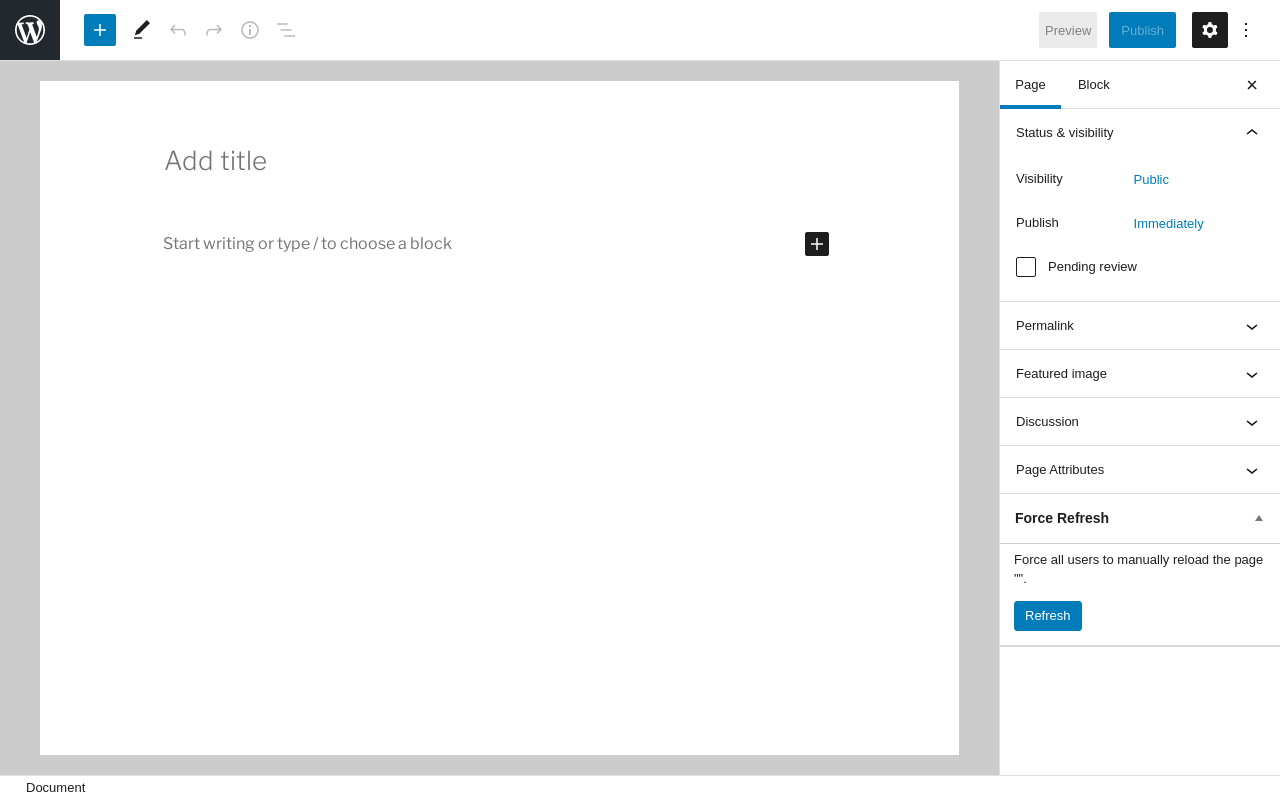Screen dimensions: 1280x800
Task: Add a block using the inline plus icon
Action: click(817, 244)
